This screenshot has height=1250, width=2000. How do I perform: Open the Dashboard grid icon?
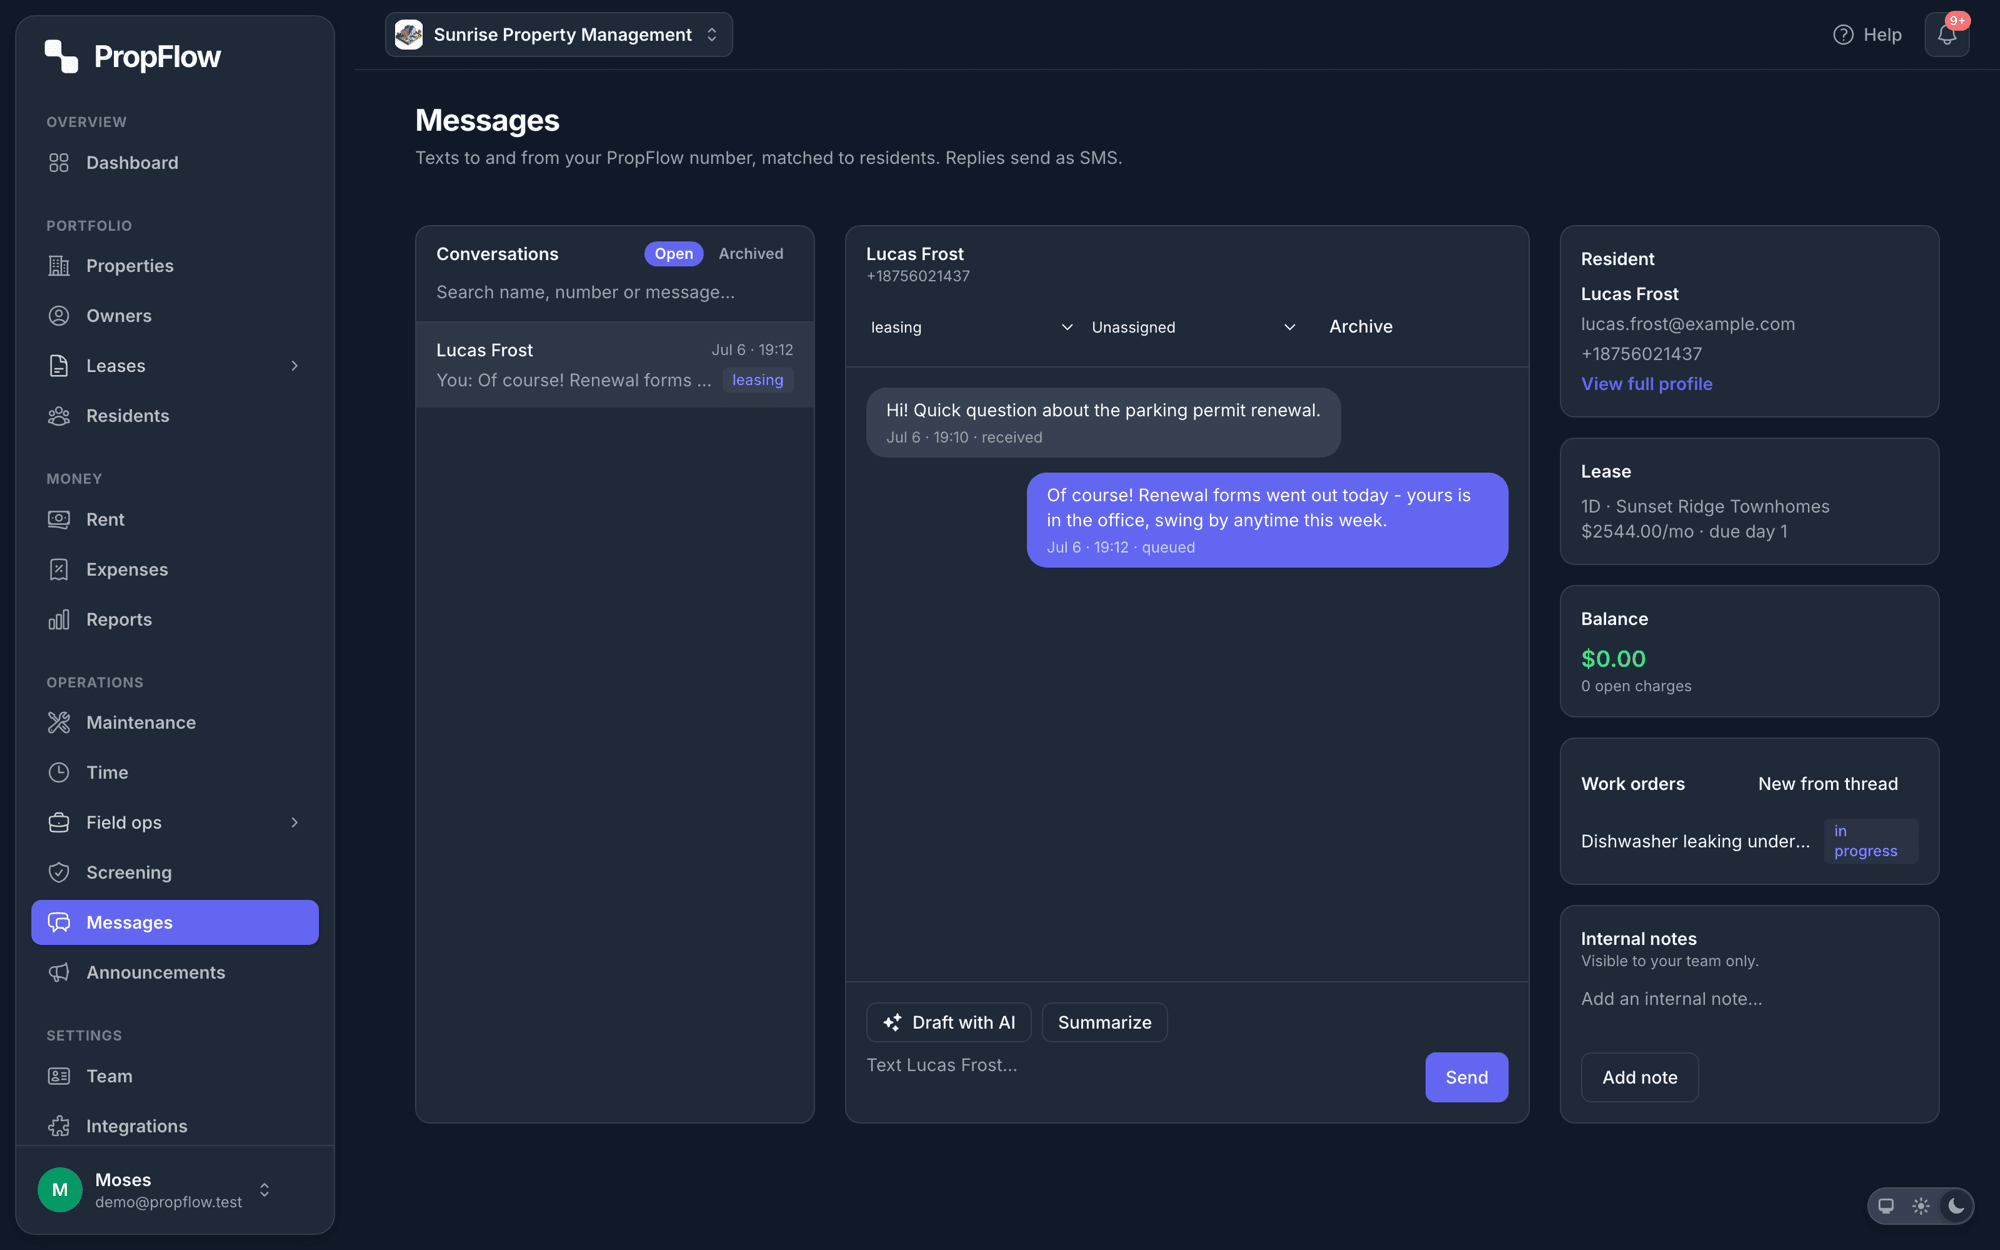59,162
